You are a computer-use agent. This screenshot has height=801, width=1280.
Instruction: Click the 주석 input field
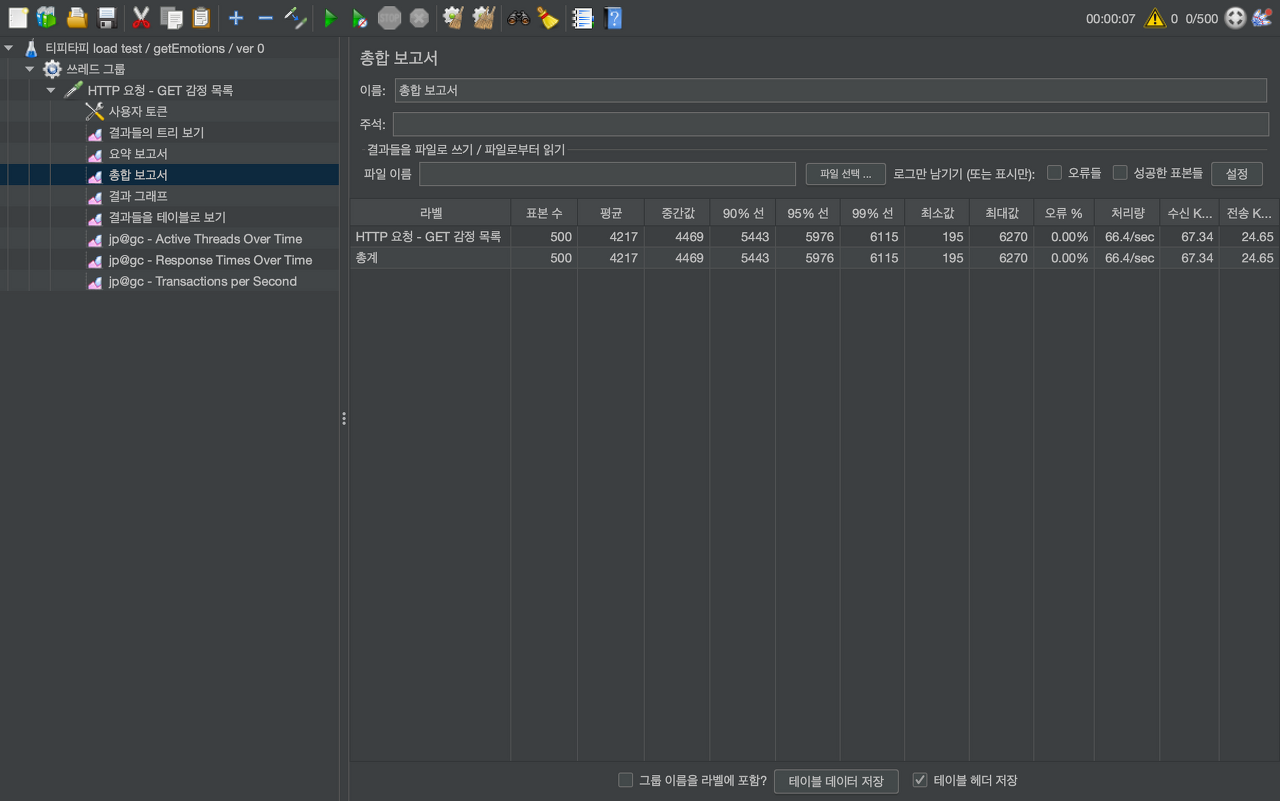pyautogui.click(x=830, y=124)
